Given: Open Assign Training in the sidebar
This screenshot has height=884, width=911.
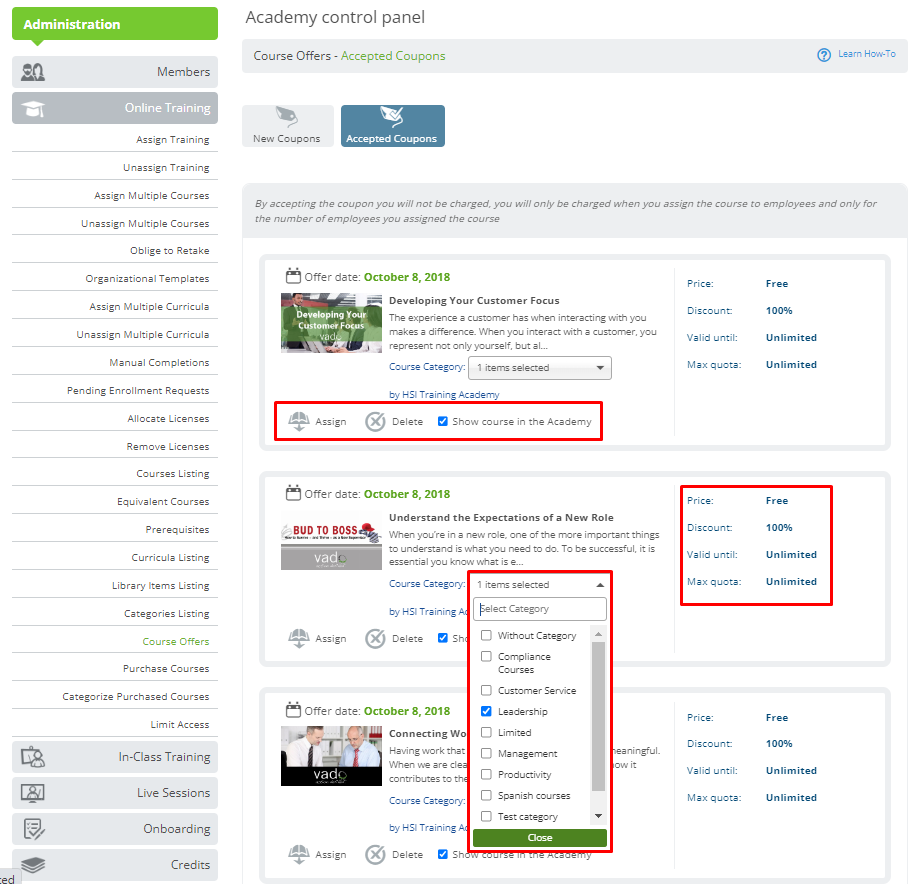Looking at the screenshot, I should coord(173,139).
